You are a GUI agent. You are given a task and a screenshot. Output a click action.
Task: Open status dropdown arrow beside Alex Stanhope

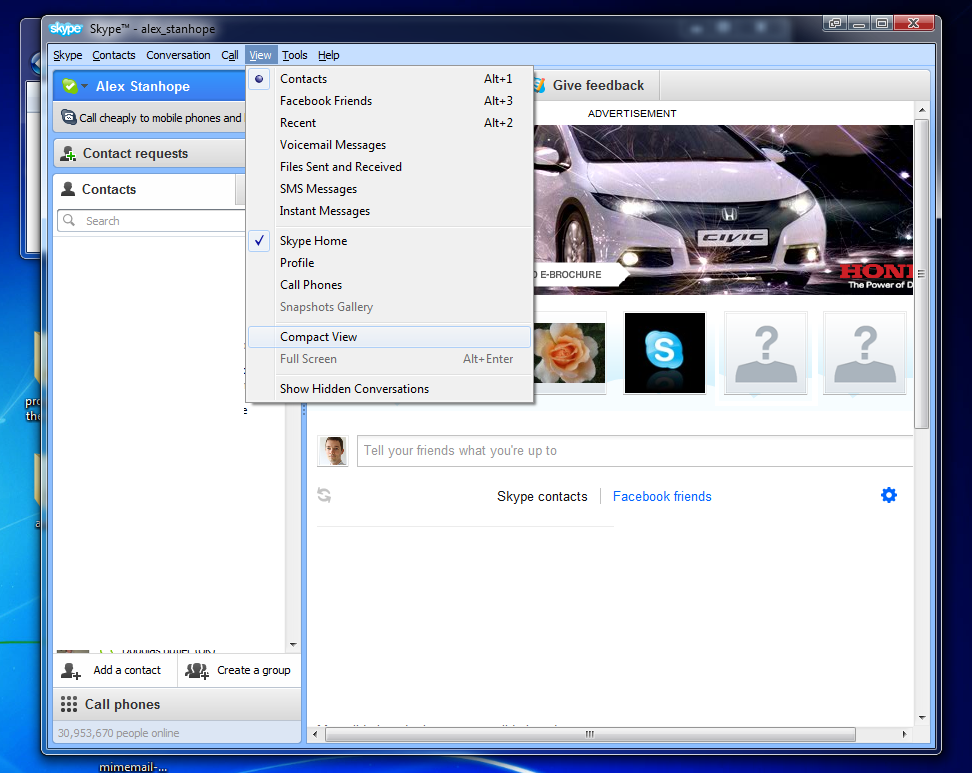tap(84, 86)
